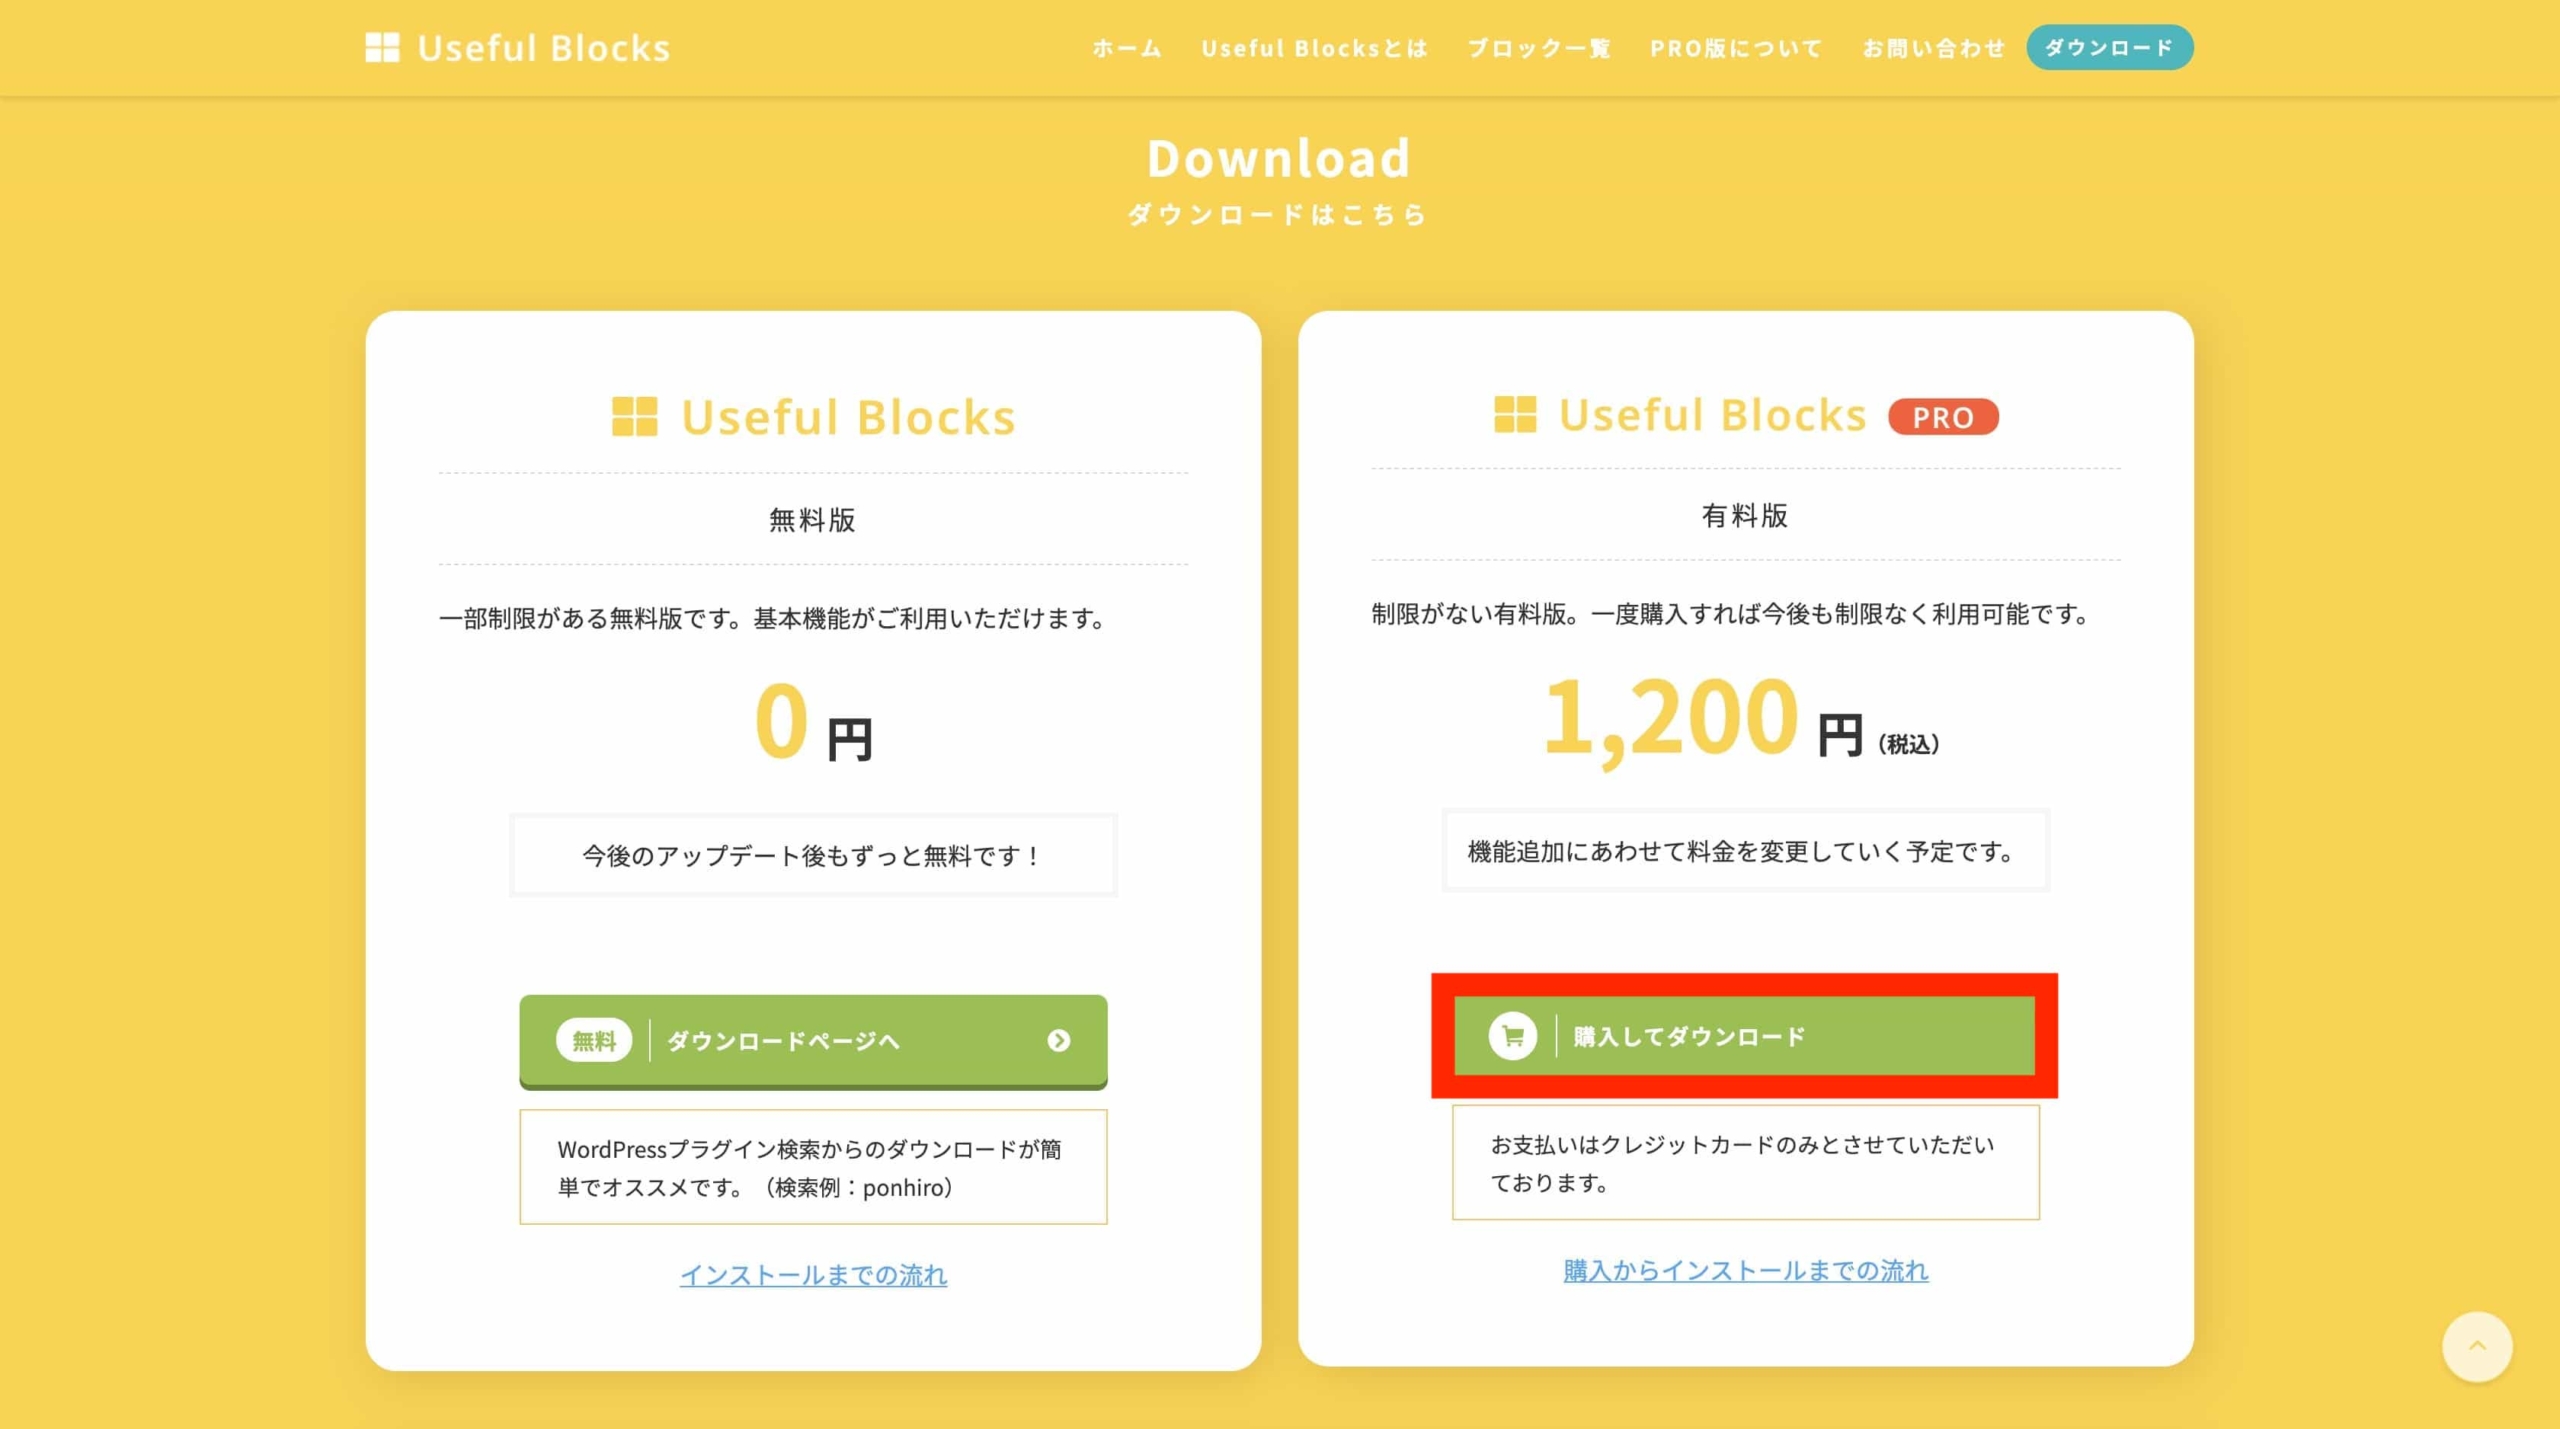
Task: Click the arrow icon on ダウンロードページへ button
Action: click(1058, 1041)
